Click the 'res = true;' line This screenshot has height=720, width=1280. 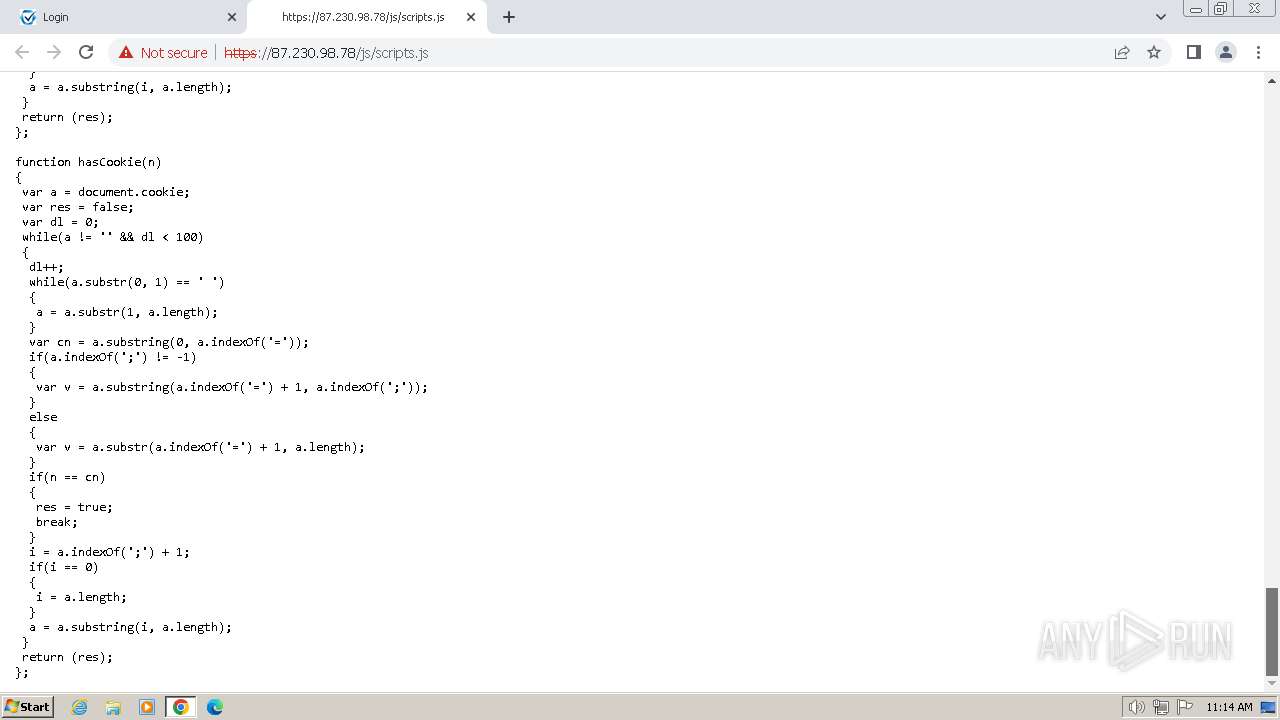pyautogui.click(x=74, y=507)
